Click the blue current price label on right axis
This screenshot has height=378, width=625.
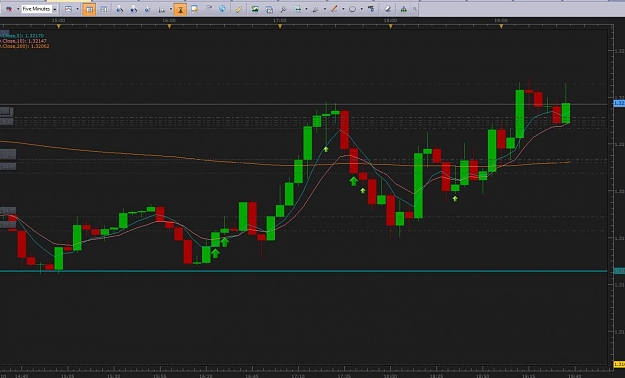pyautogui.click(x=619, y=103)
